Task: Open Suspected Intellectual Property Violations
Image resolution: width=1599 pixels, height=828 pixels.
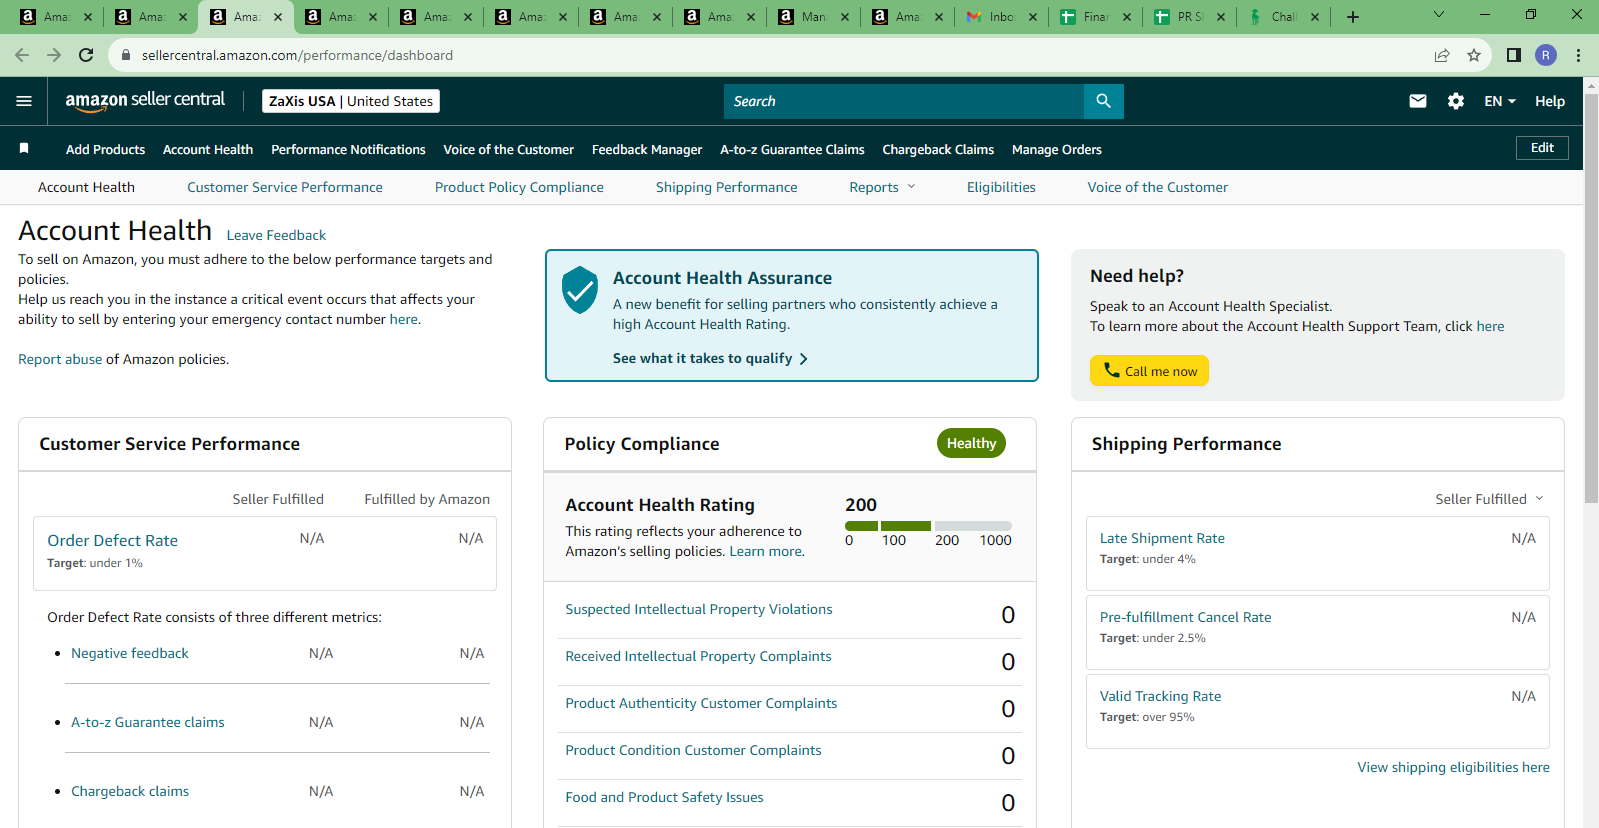Action: pyautogui.click(x=699, y=609)
